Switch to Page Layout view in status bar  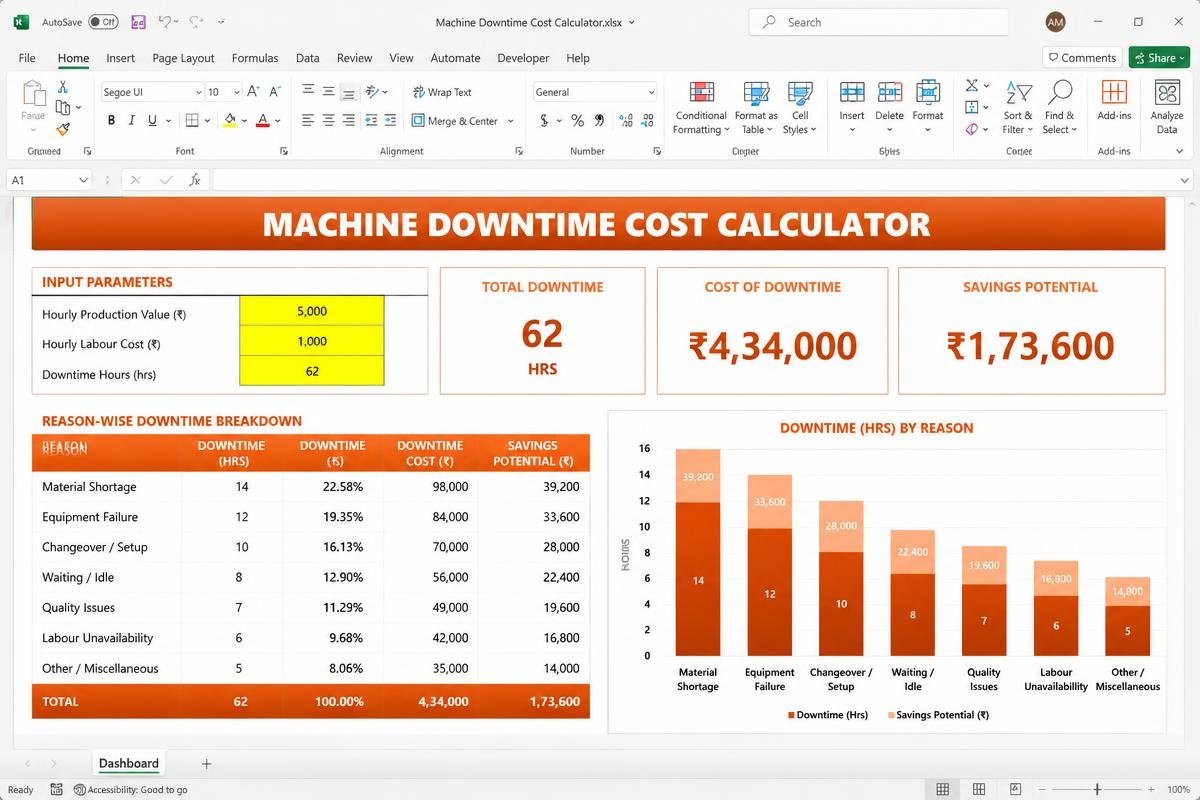[x=979, y=789]
